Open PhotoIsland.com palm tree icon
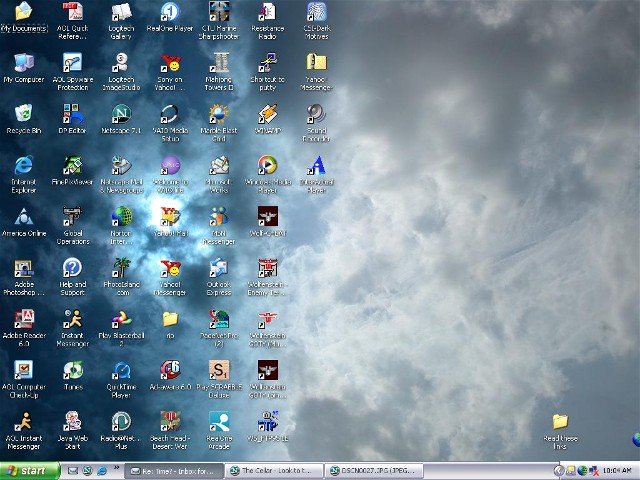The image size is (640, 480). click(x=121, y=268)
